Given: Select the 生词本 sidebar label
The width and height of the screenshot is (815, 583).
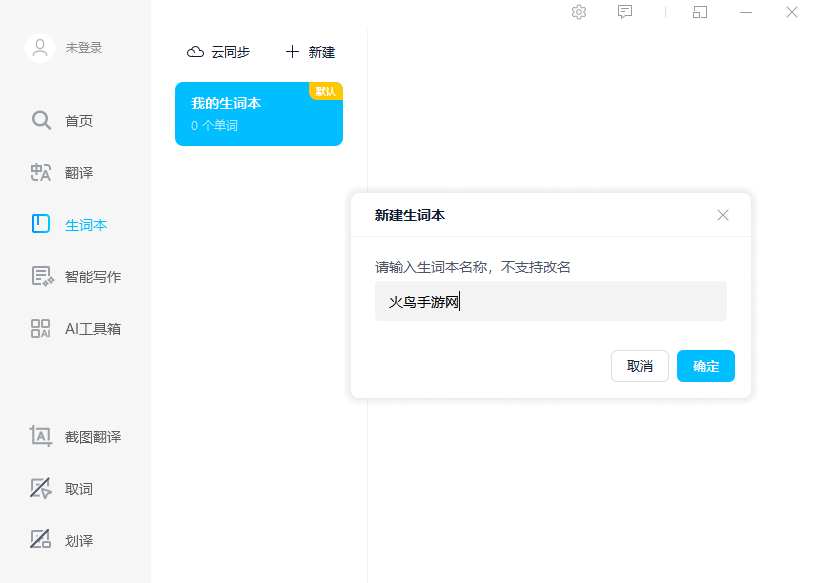Looking at the screenshot, I should (86, 225).
